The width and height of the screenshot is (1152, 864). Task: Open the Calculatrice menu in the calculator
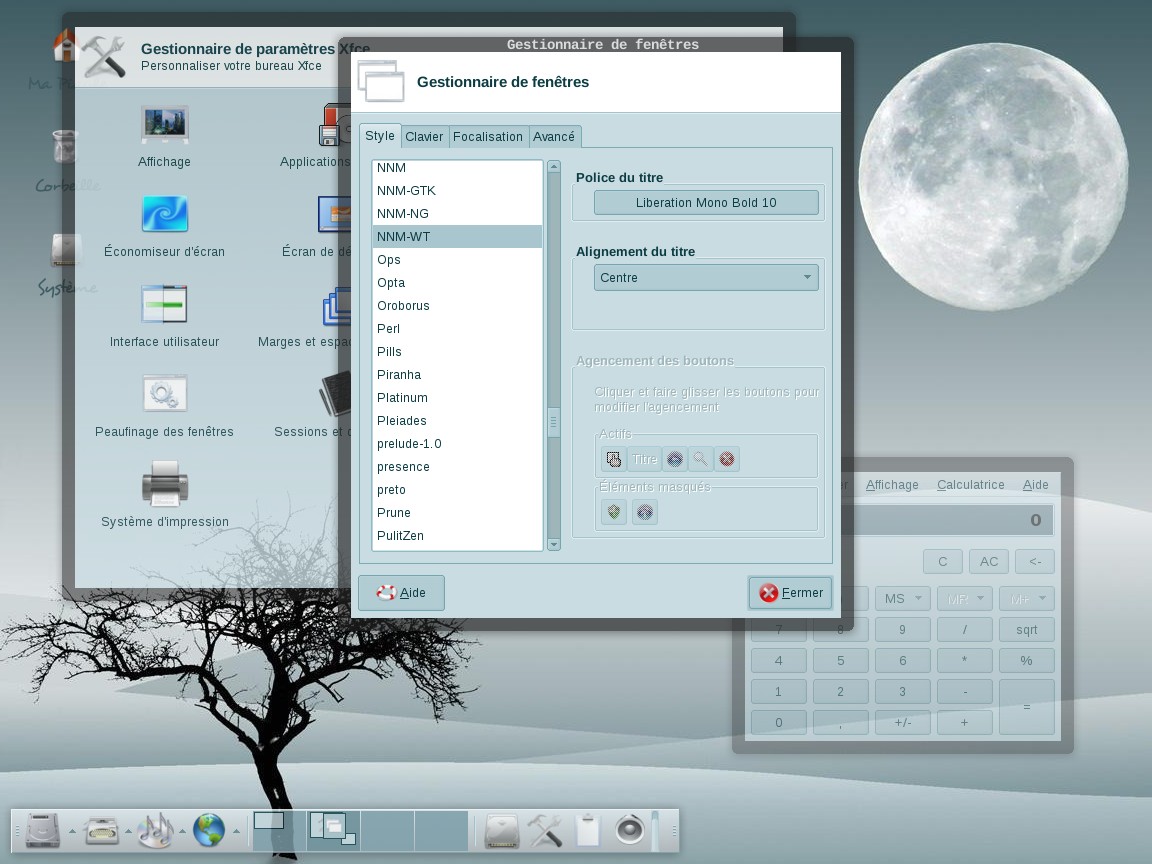tap(971, 485)
